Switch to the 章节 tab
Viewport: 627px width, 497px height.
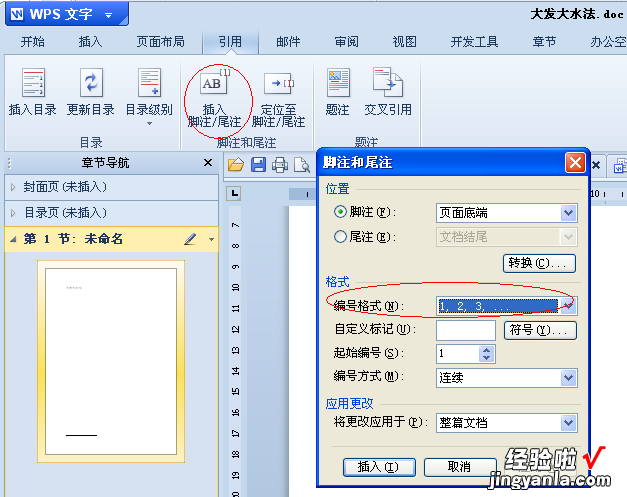pyautogui.click(x=544, y=42)
